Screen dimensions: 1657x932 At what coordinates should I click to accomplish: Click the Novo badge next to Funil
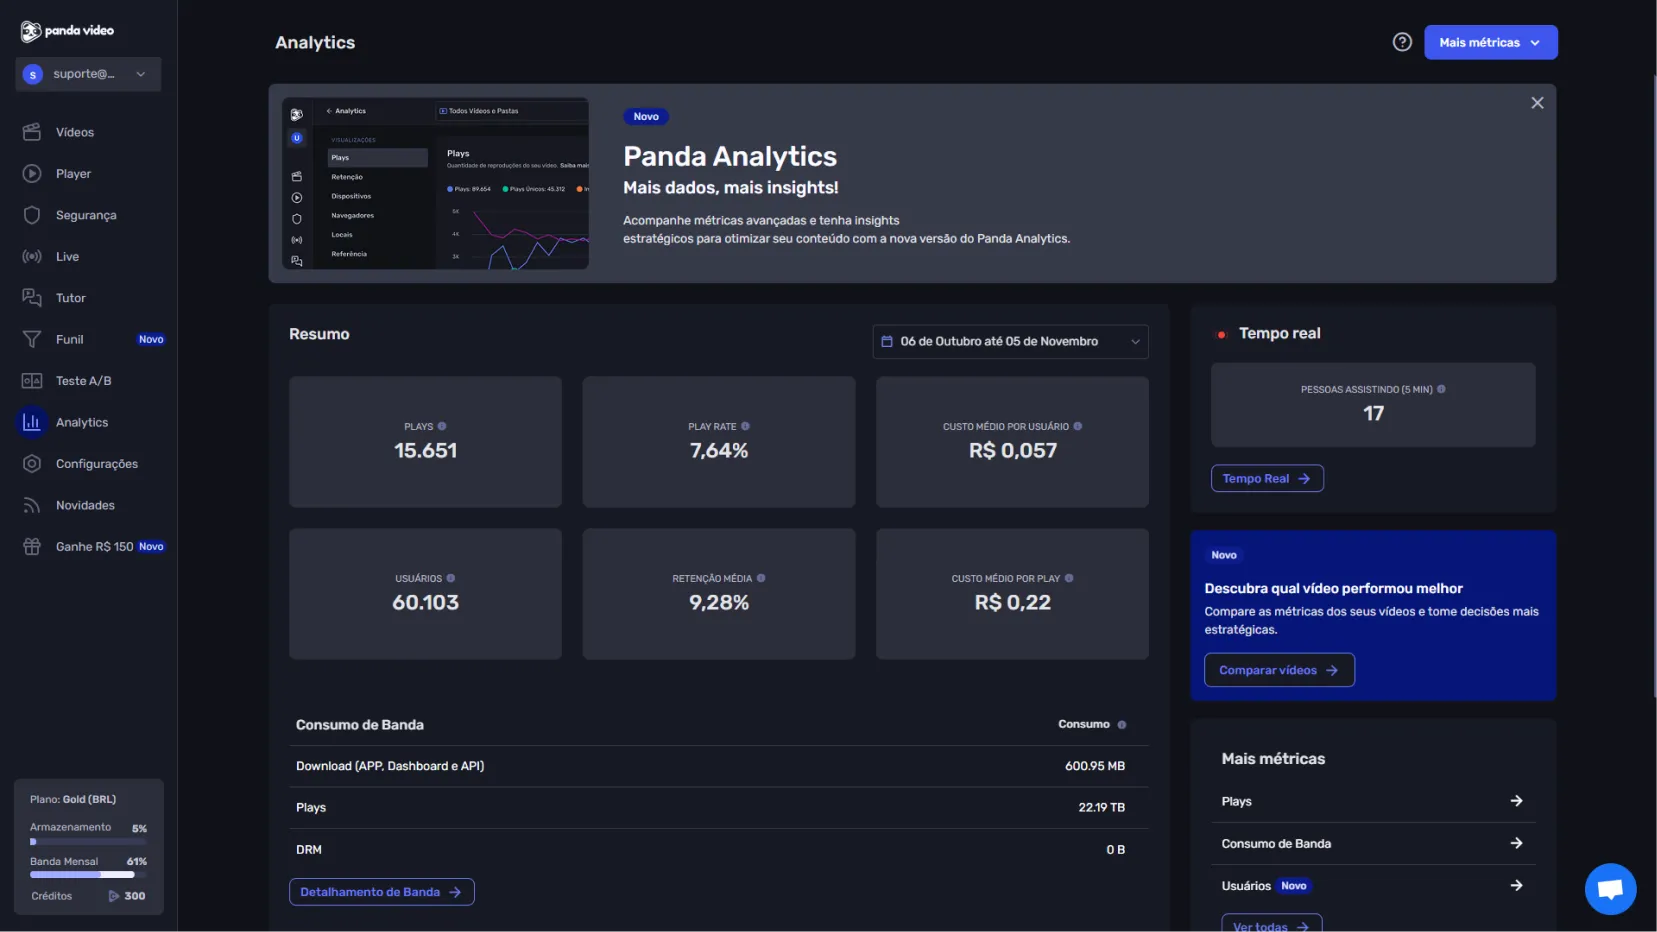pos(151,340)
